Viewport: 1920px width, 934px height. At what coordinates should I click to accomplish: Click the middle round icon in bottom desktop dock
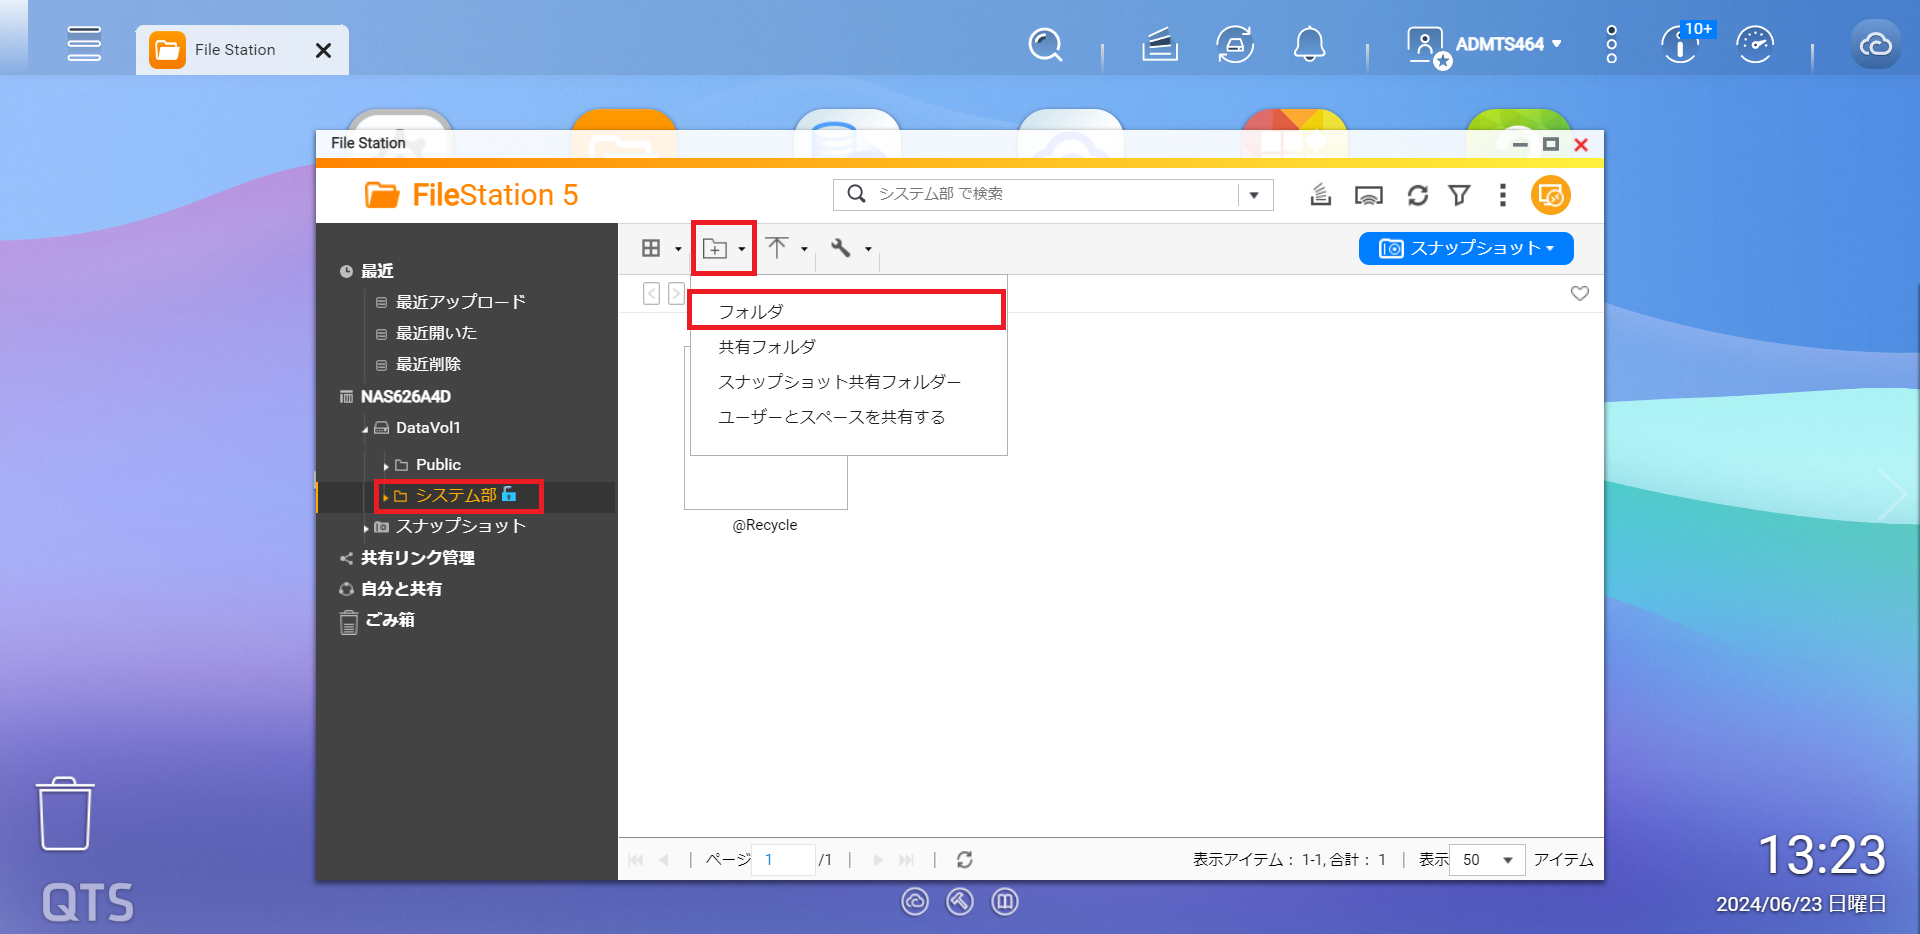pyautogui.click(x=960, y=902)
